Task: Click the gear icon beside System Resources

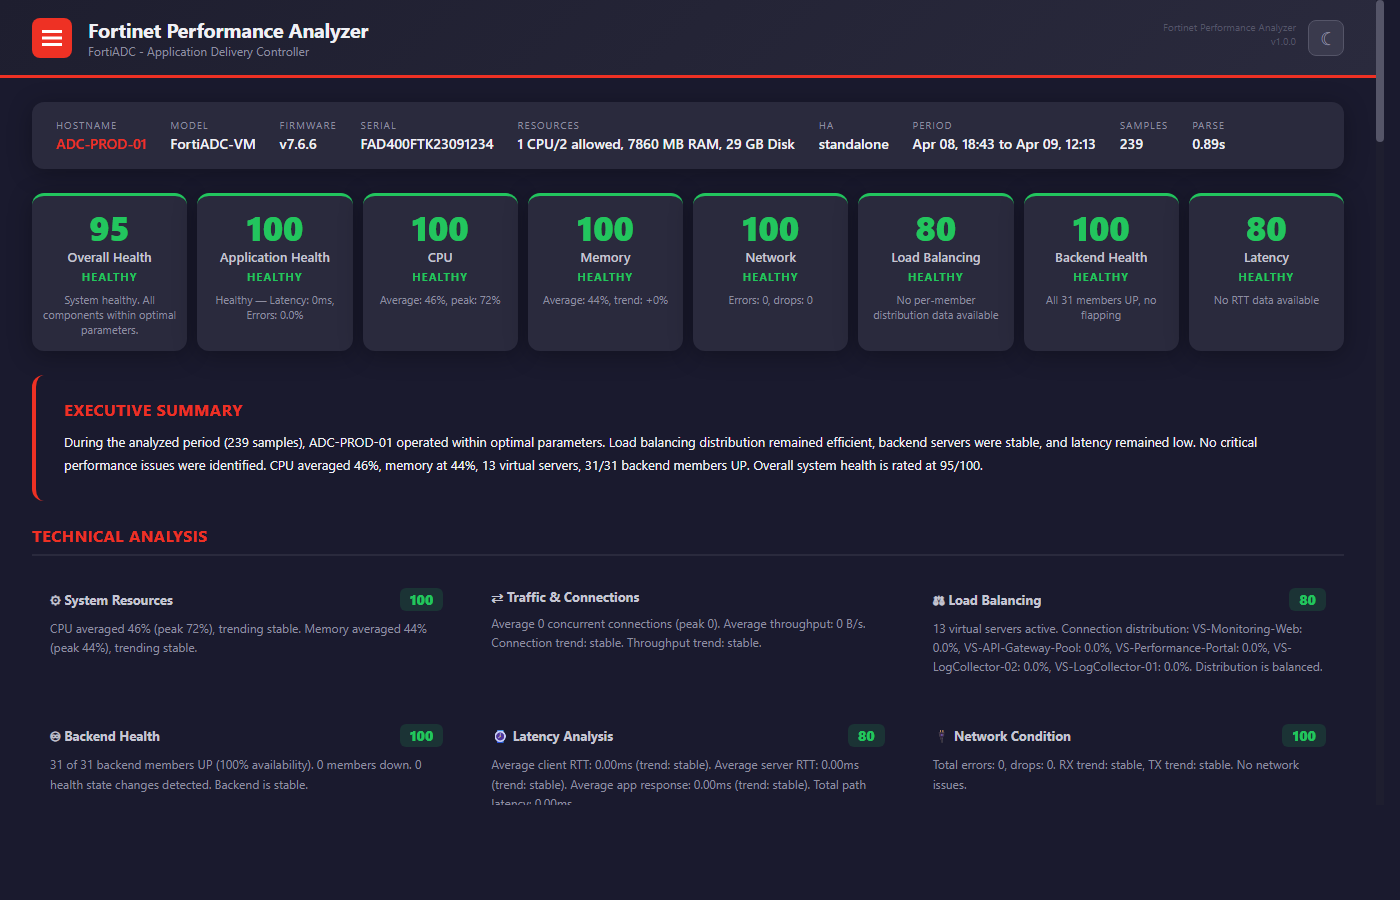Action: pyautogui.click(x=55, y=600)
